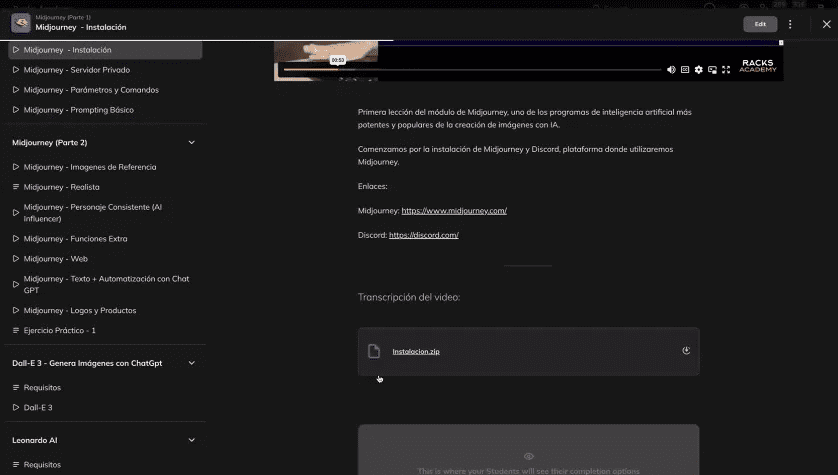Click the Edit button

[760, 24]
